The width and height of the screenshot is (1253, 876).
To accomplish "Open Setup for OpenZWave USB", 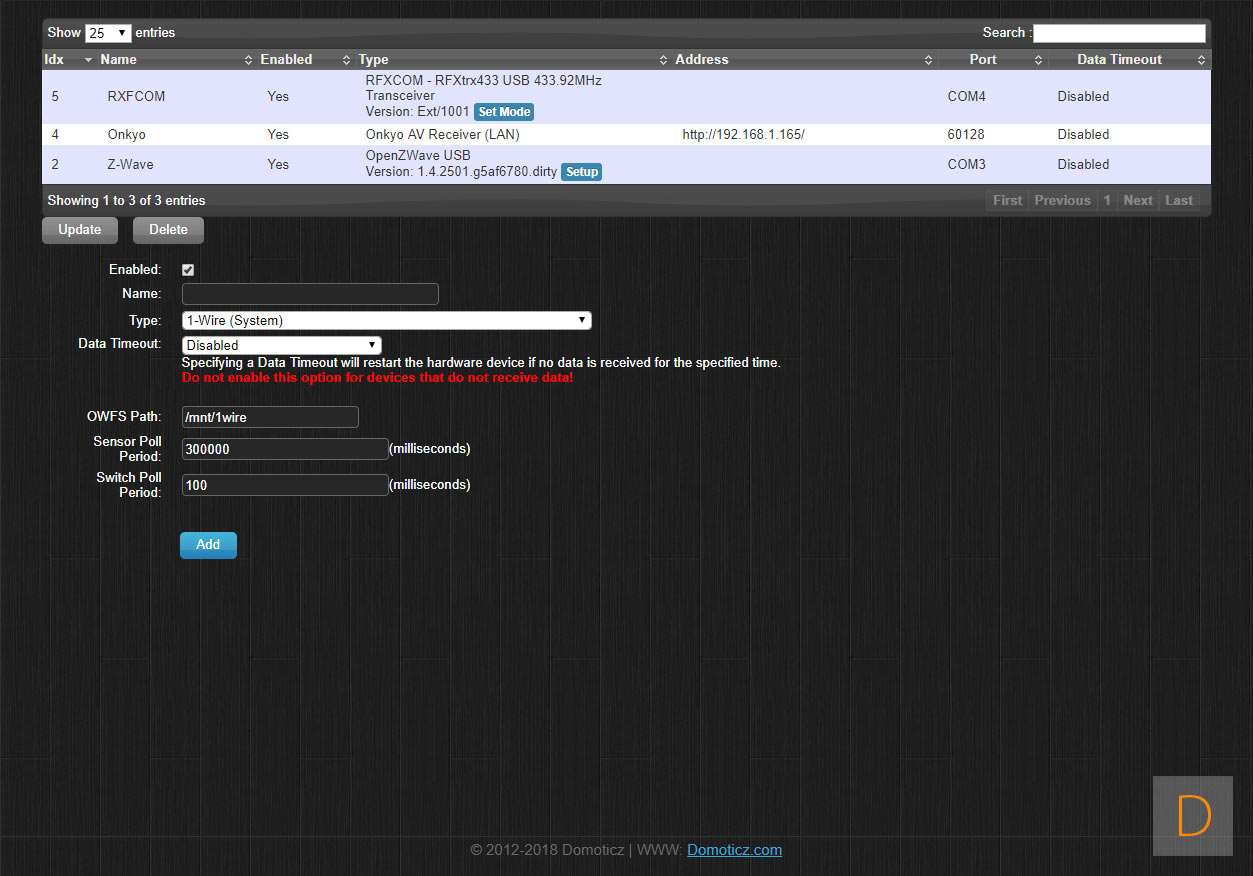I will pyautogui.click(x=581, y=172).
